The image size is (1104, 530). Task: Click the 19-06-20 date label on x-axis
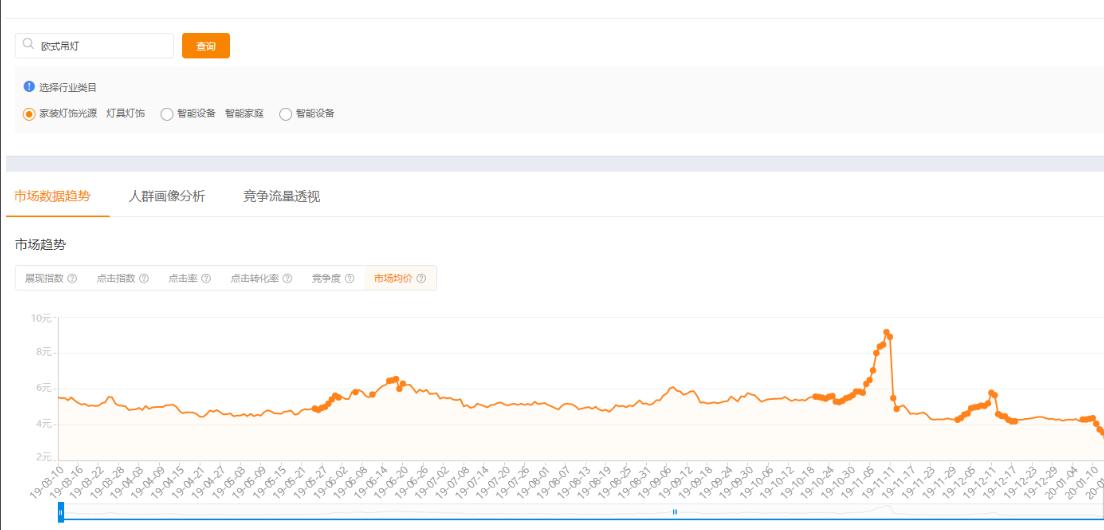coord(391,481)
